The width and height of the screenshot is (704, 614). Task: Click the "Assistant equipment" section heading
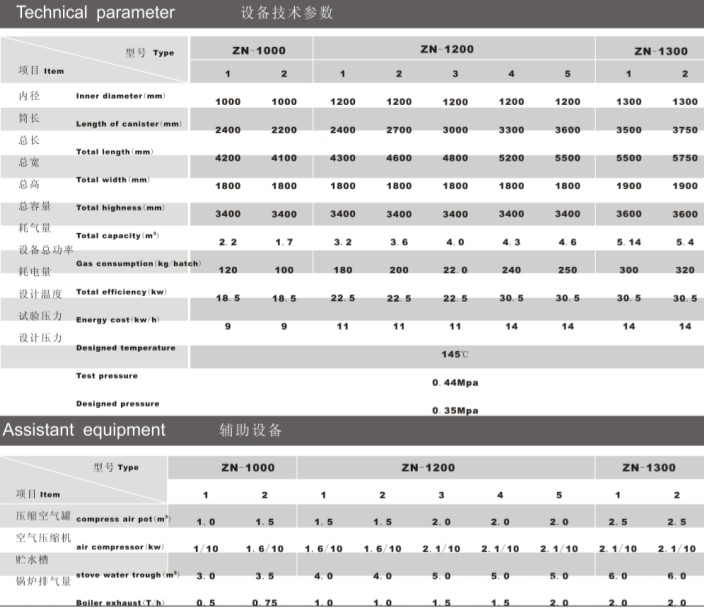point(84,430)
